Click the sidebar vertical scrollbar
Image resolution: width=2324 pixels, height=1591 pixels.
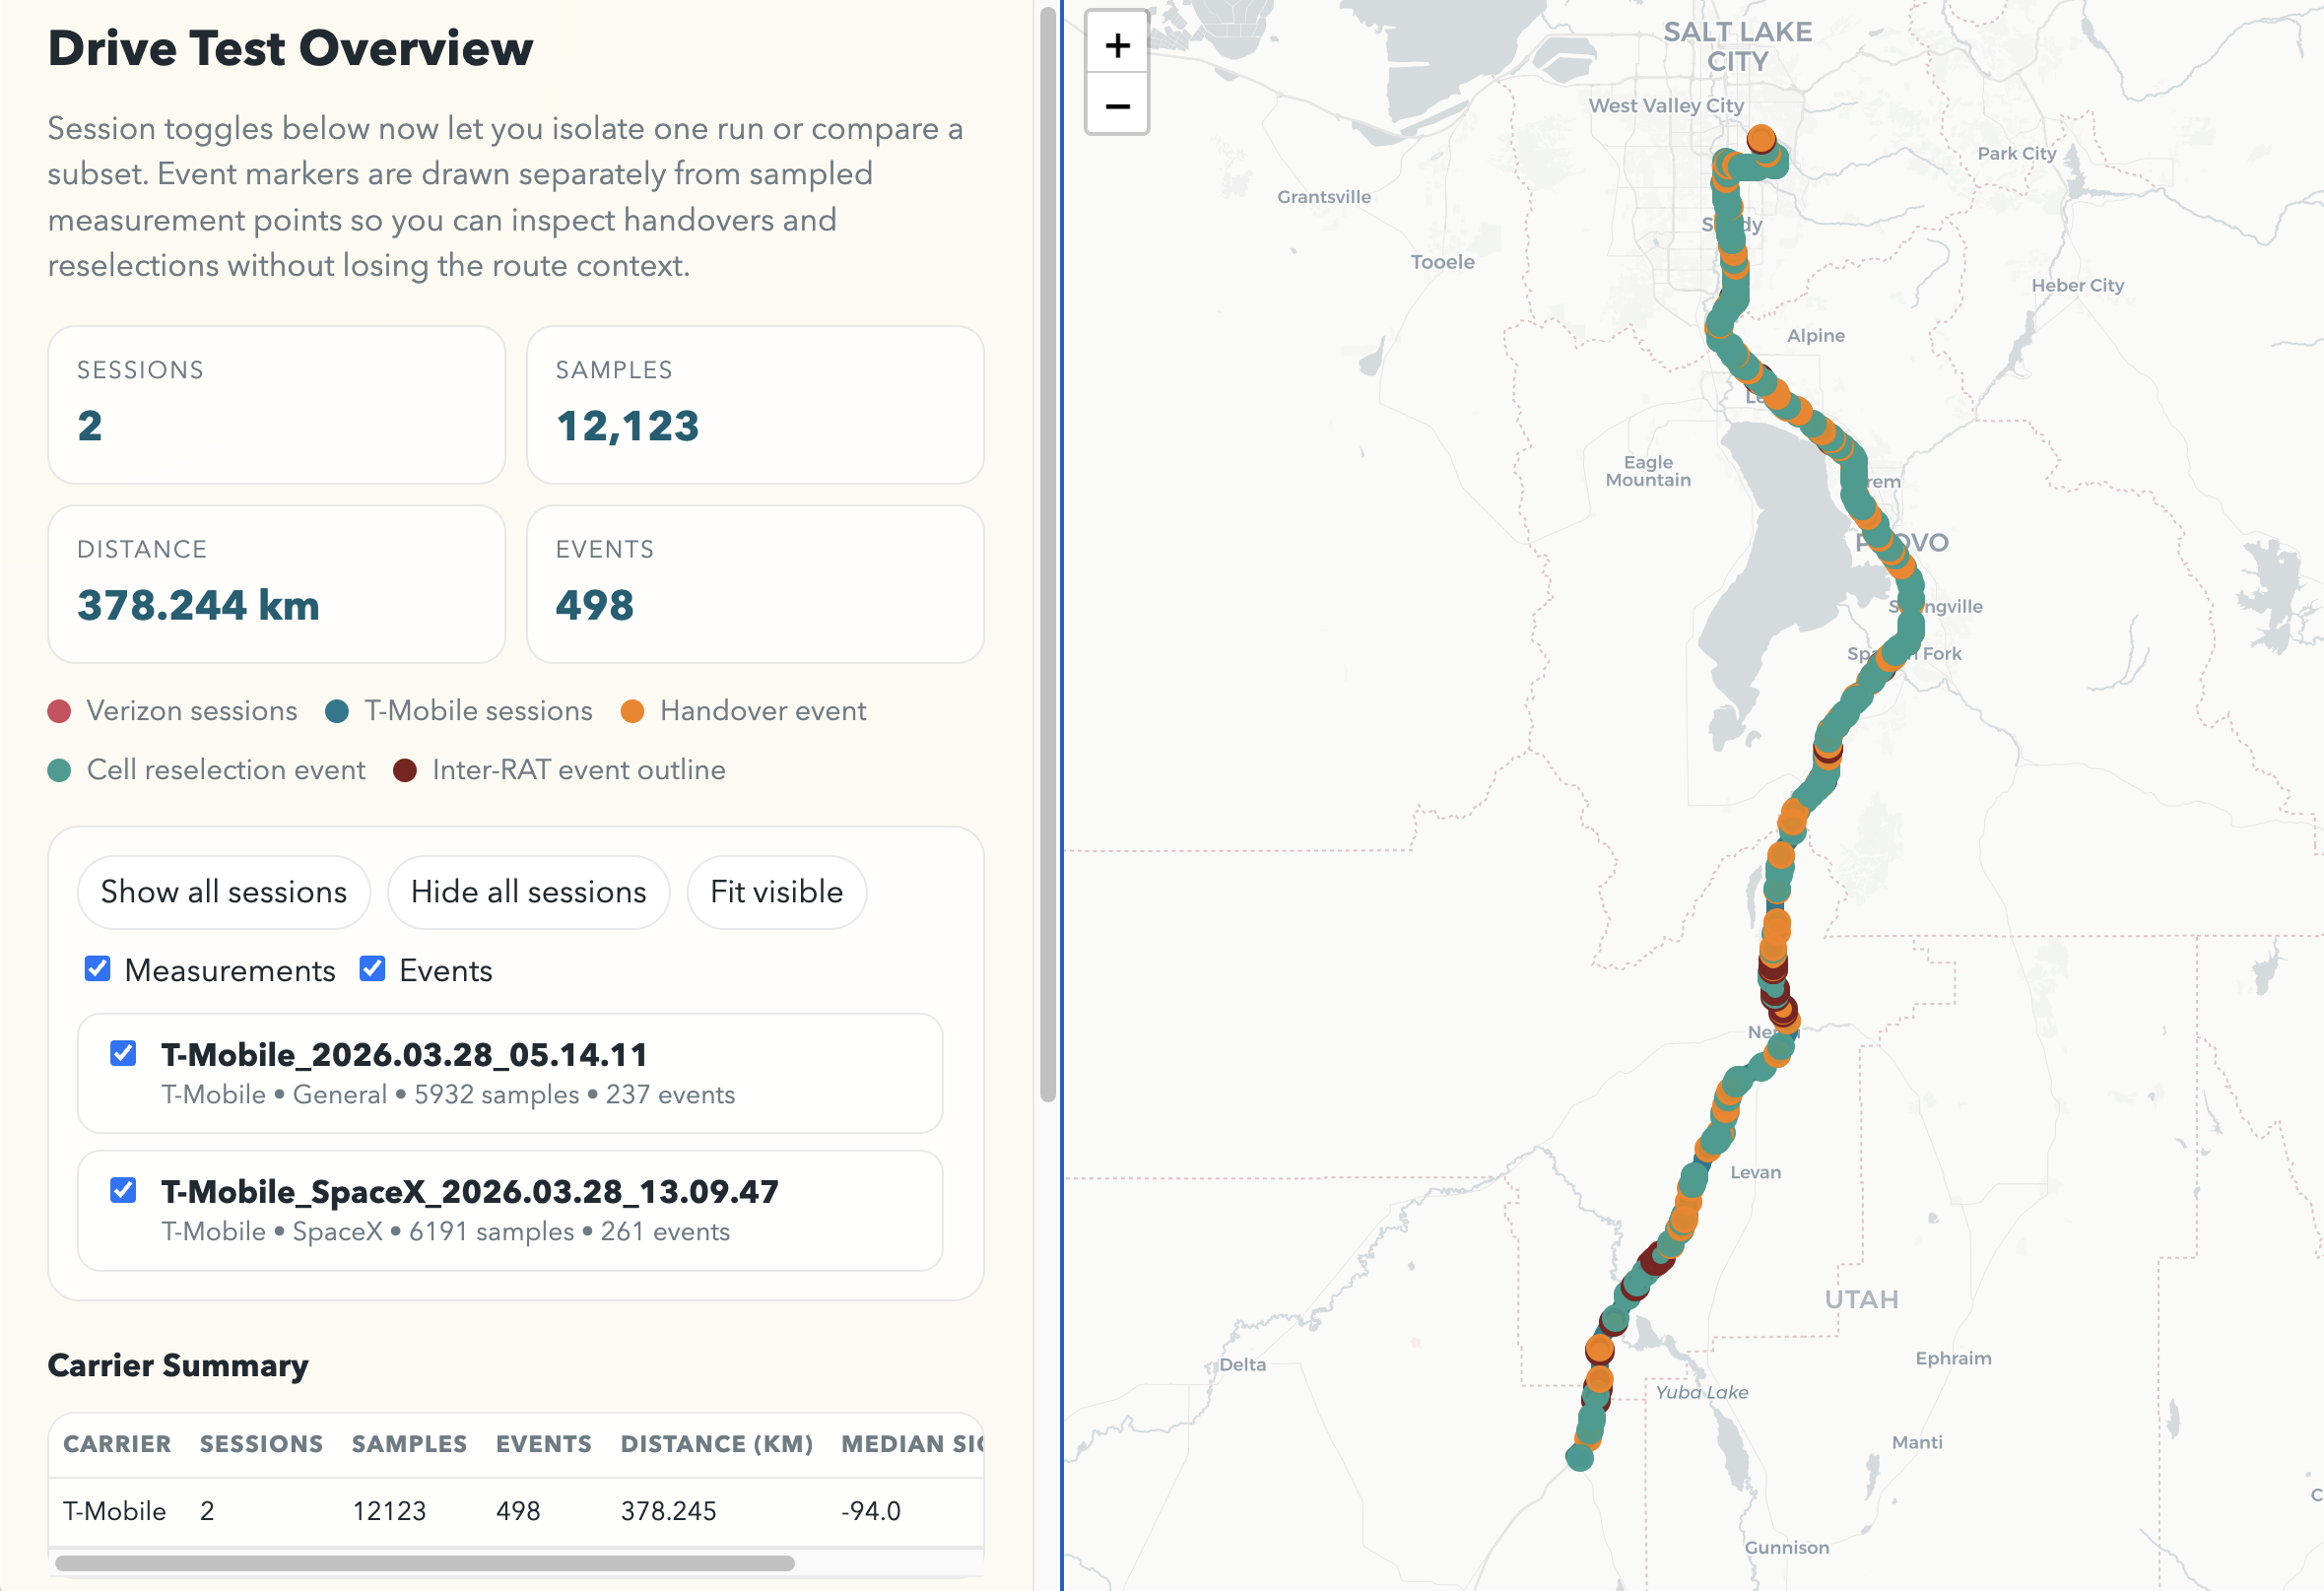click(x=1048, y=550)
